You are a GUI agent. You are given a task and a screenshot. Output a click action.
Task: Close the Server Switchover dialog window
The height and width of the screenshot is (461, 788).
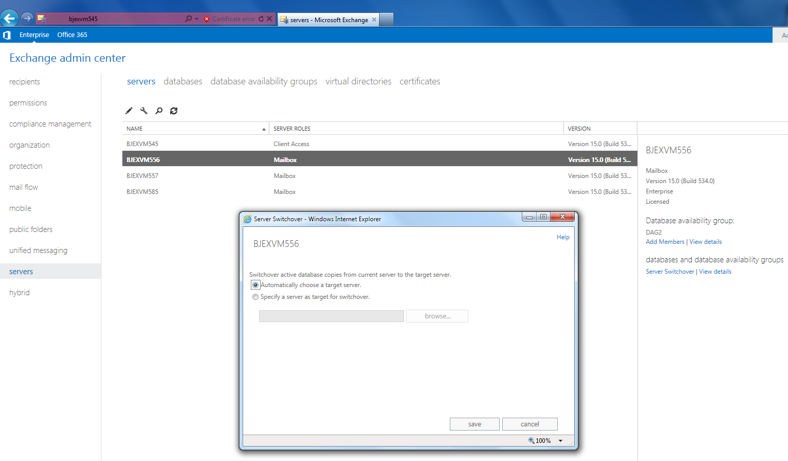[x=562, y=217]
